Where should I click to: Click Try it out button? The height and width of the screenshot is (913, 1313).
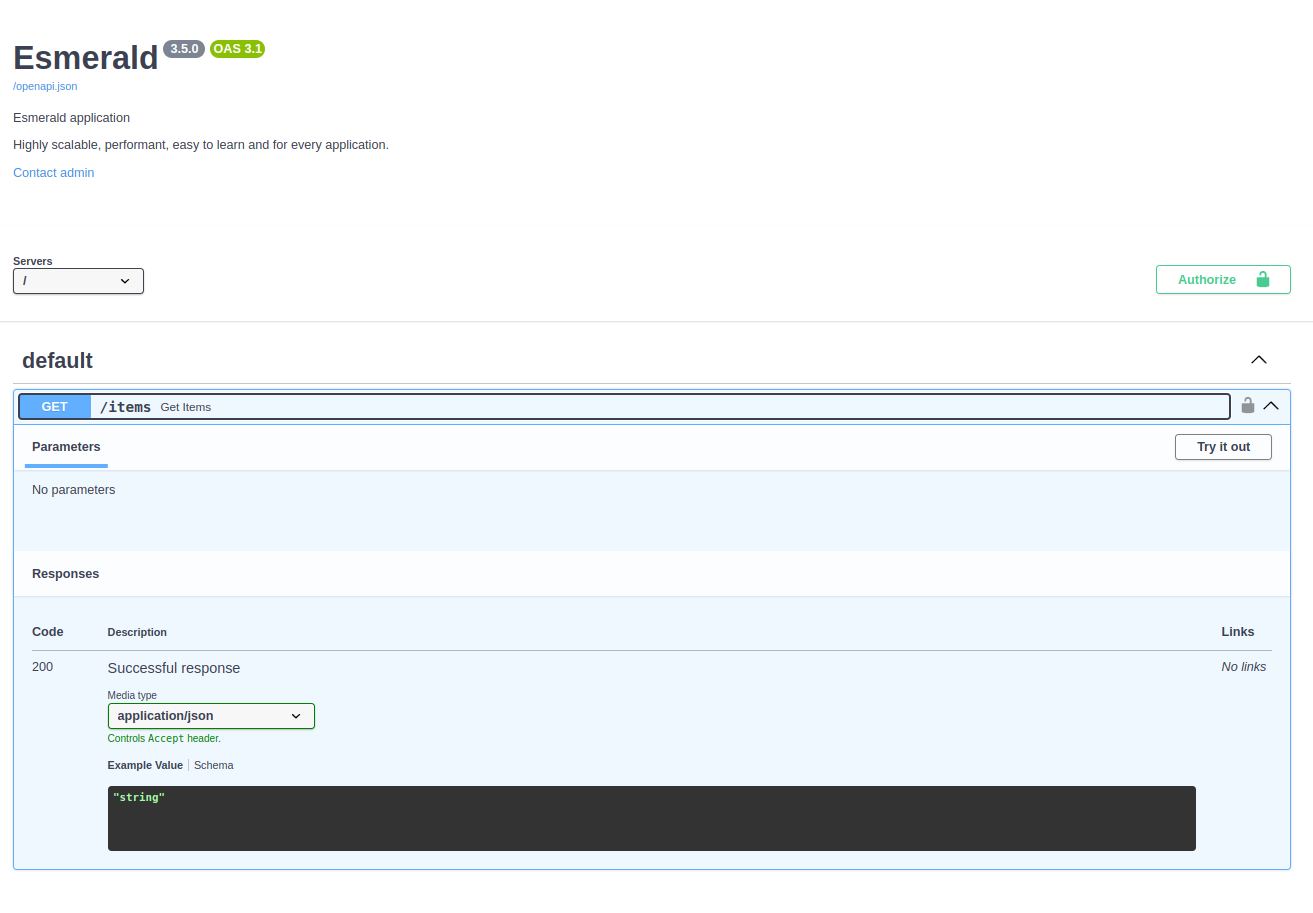pos(1223,447)
